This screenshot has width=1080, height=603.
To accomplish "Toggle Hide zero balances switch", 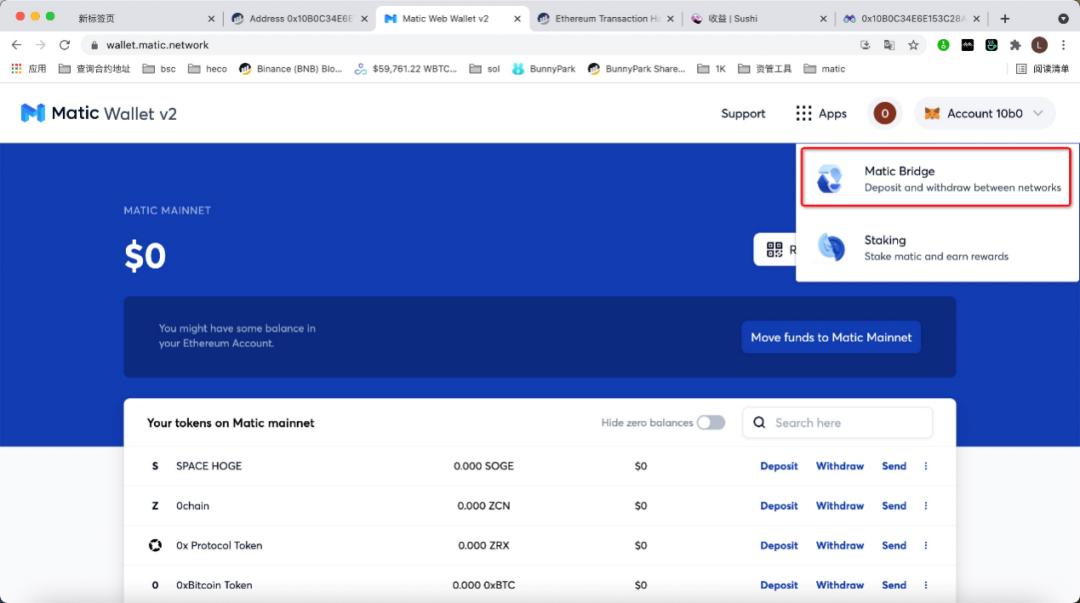I will pos(711,423).
